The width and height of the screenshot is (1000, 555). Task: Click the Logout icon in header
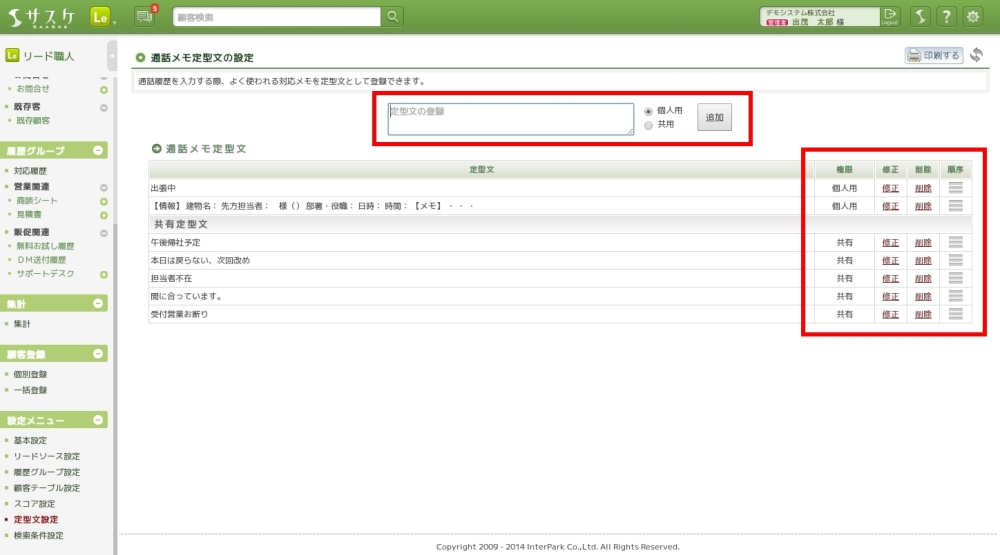tap(891, 17)
